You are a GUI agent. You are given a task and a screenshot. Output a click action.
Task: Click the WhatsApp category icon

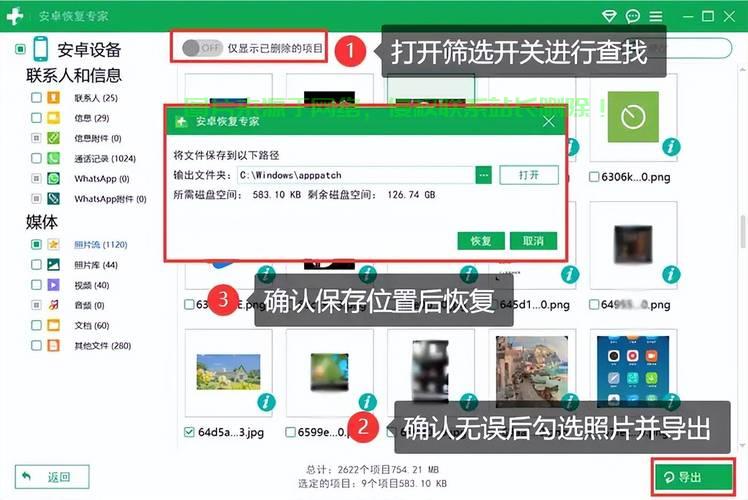point(53,178)
